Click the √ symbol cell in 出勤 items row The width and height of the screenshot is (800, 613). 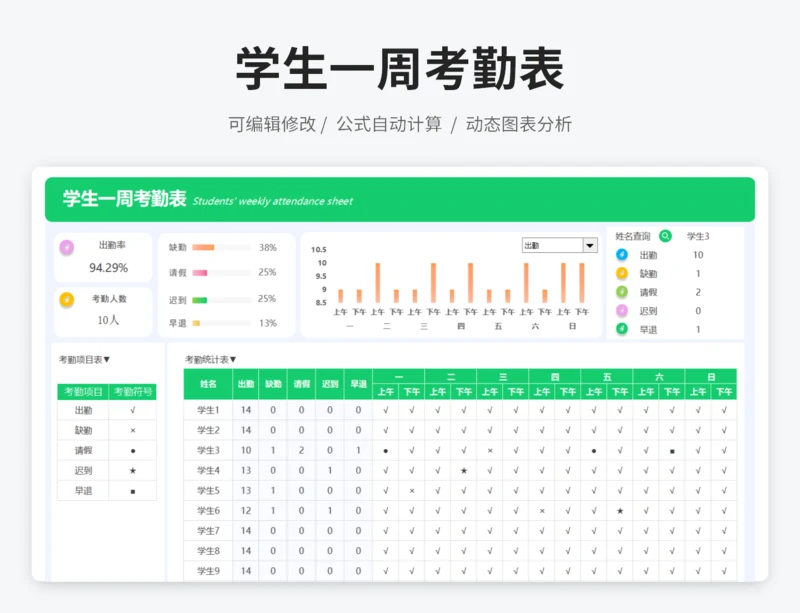point(133,410)
